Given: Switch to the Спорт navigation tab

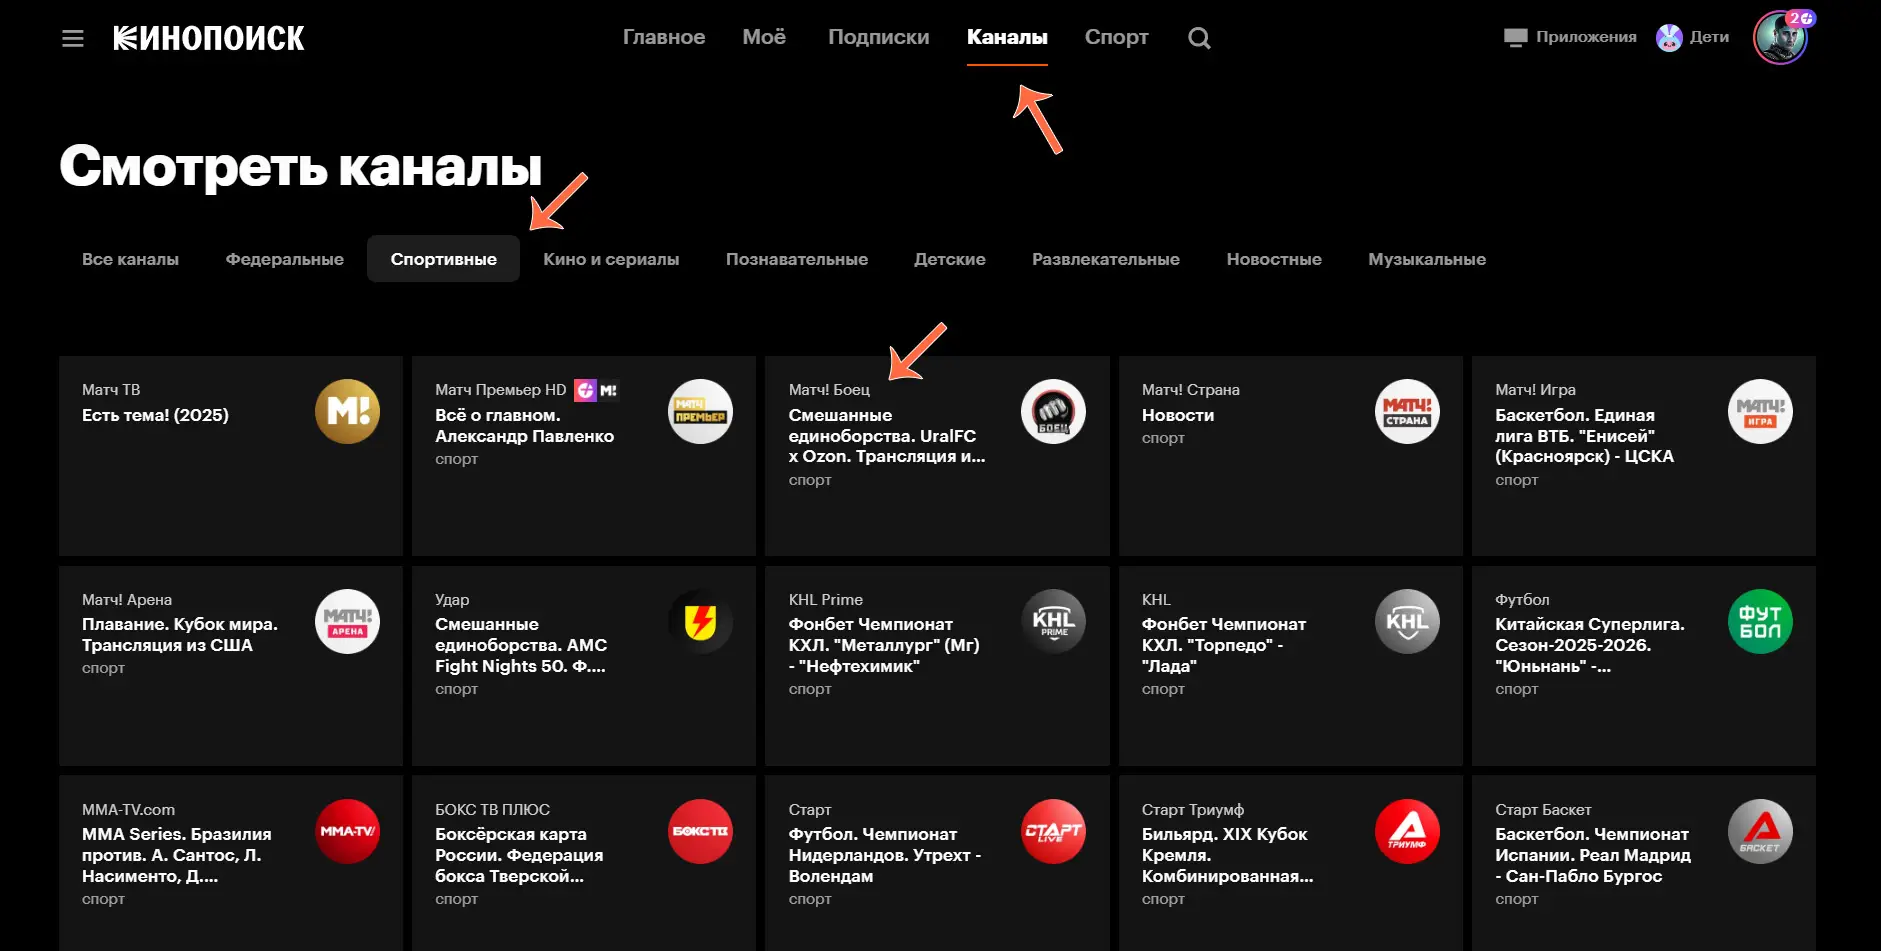Looking at the screenshot, I should 1116,38.
